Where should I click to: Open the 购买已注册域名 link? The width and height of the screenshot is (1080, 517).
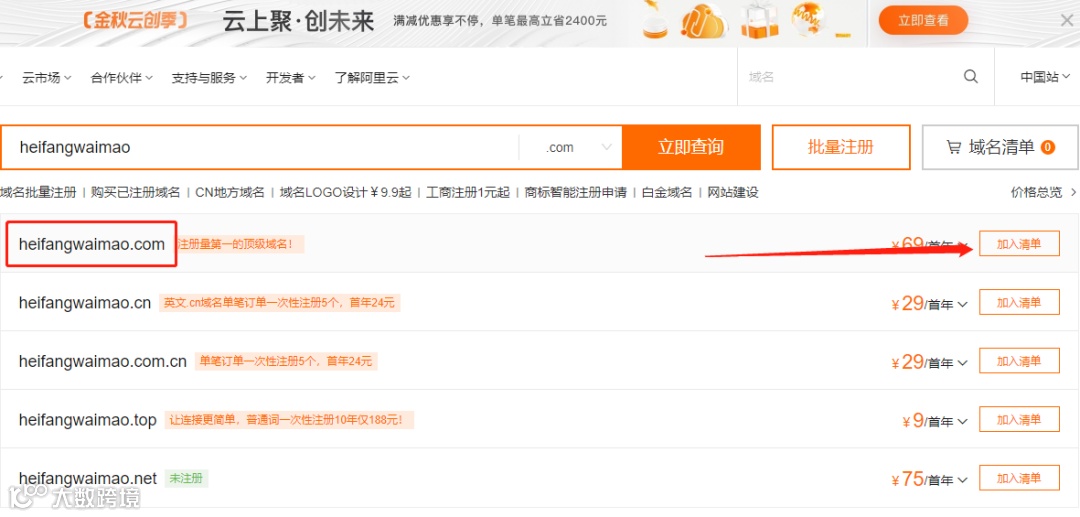click(136, 193)
